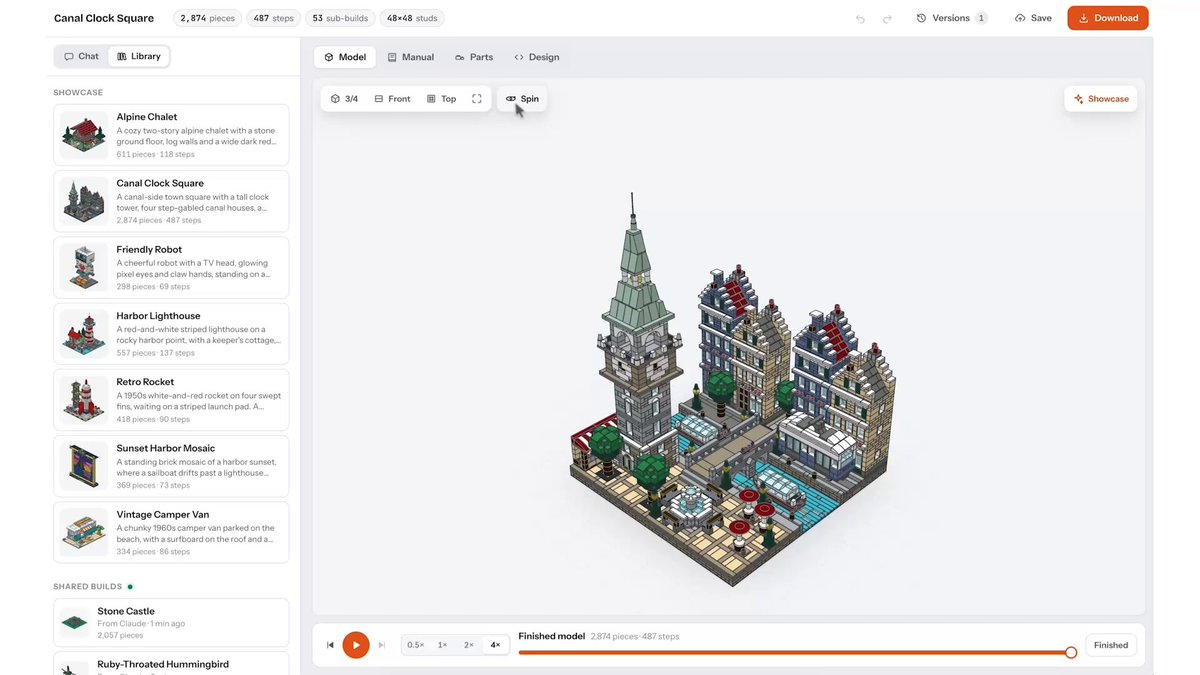
Task: Select the Ruby-Throated Hummingbird title
Action: [163, 664]
